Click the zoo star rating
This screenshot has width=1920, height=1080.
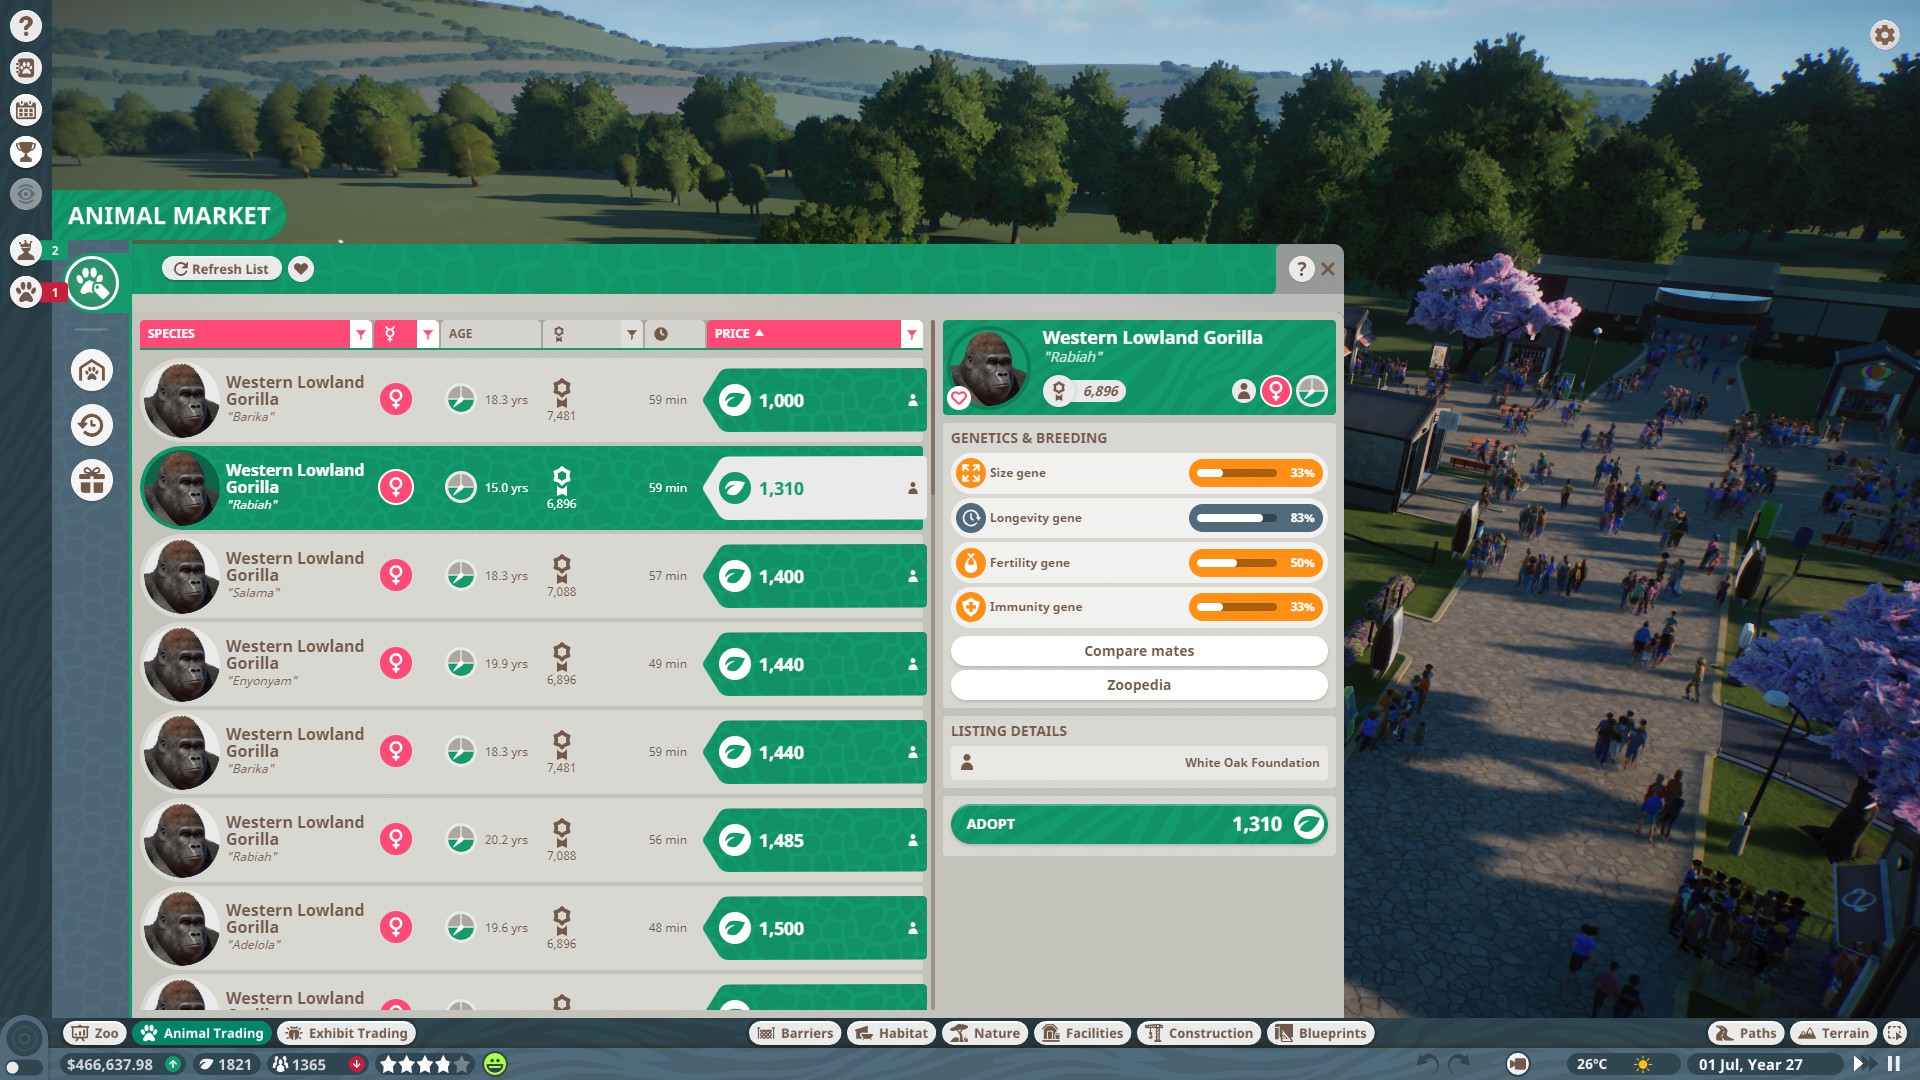pos(424,1064)
